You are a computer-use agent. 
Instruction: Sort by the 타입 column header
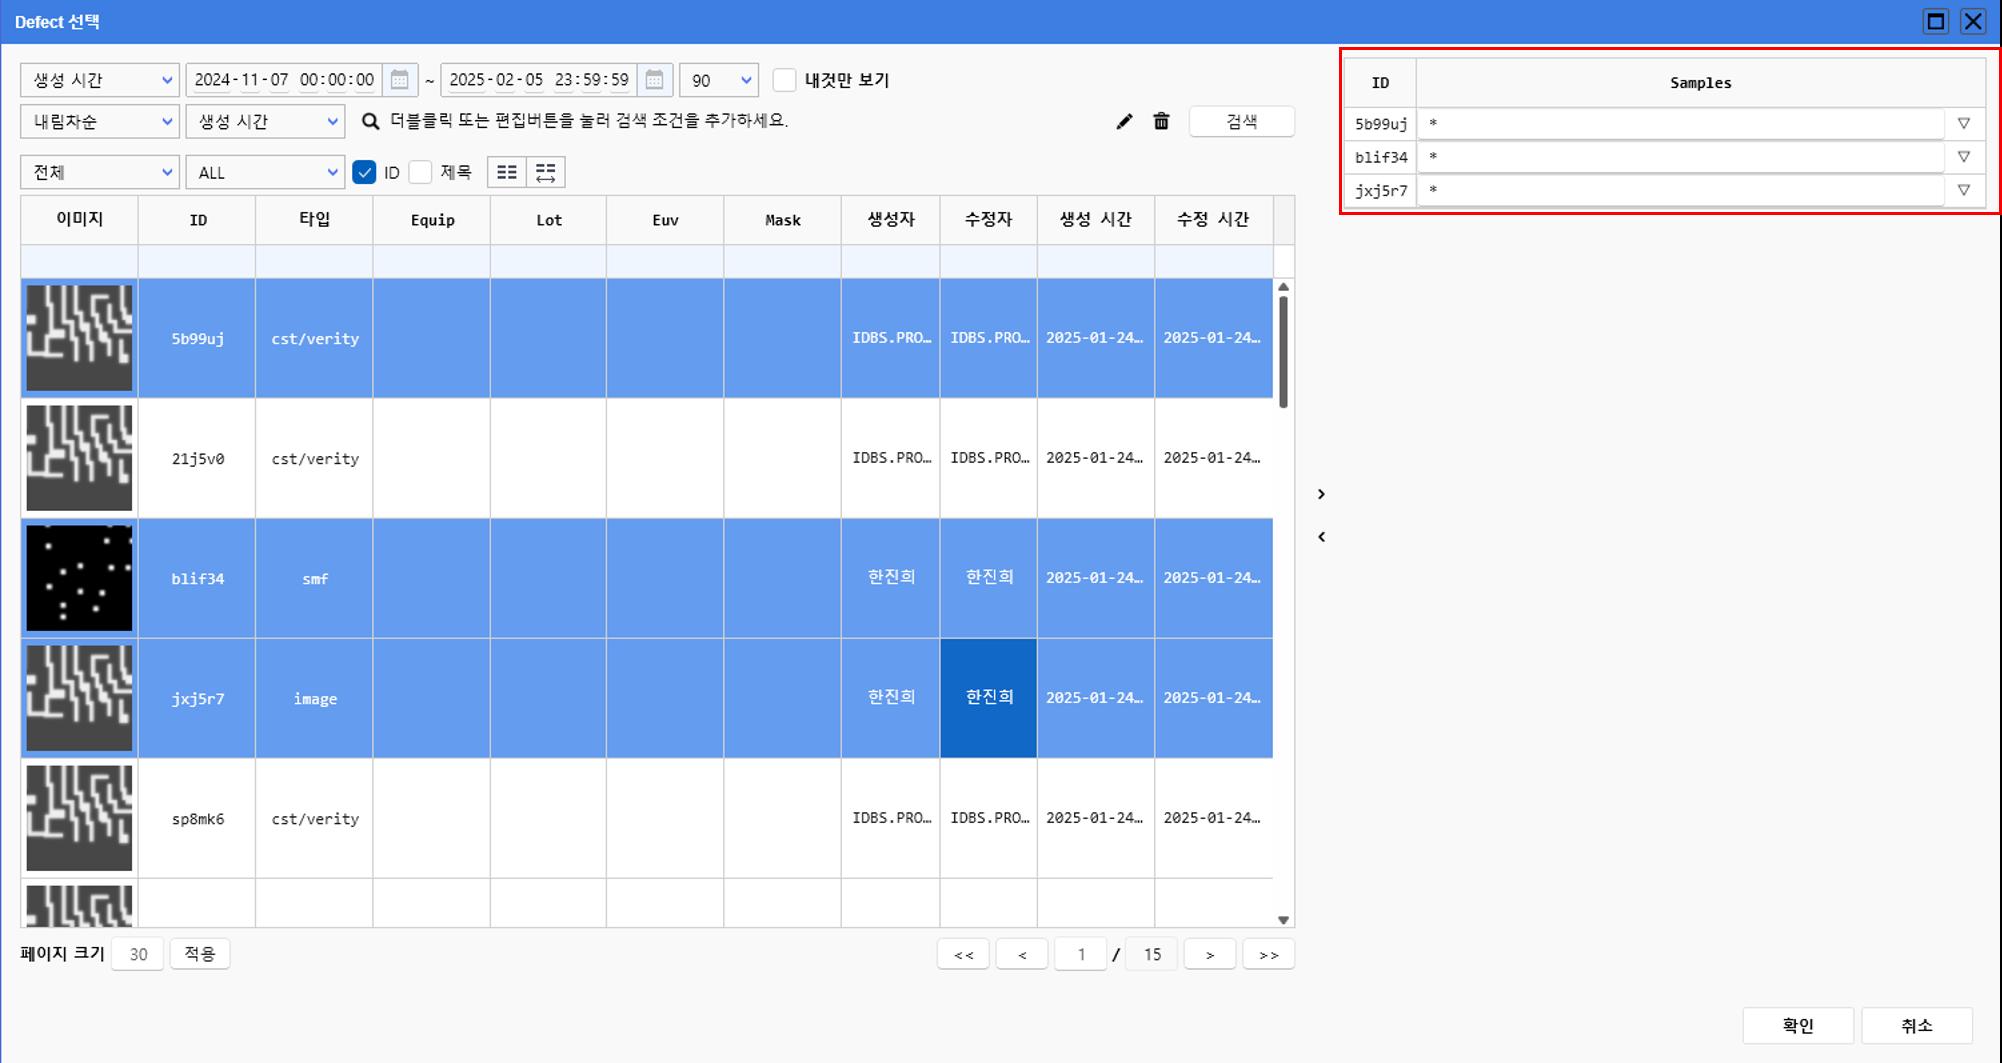314,219
